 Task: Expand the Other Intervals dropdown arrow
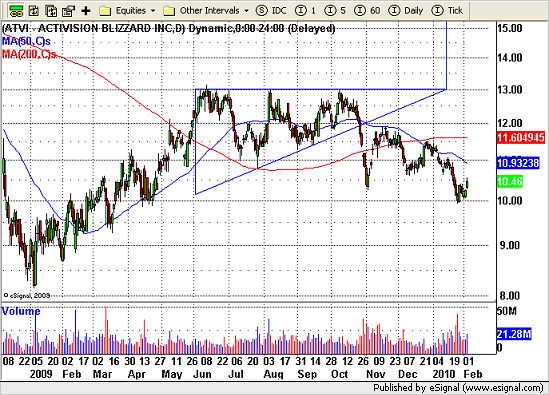click(x=246, y=11)
